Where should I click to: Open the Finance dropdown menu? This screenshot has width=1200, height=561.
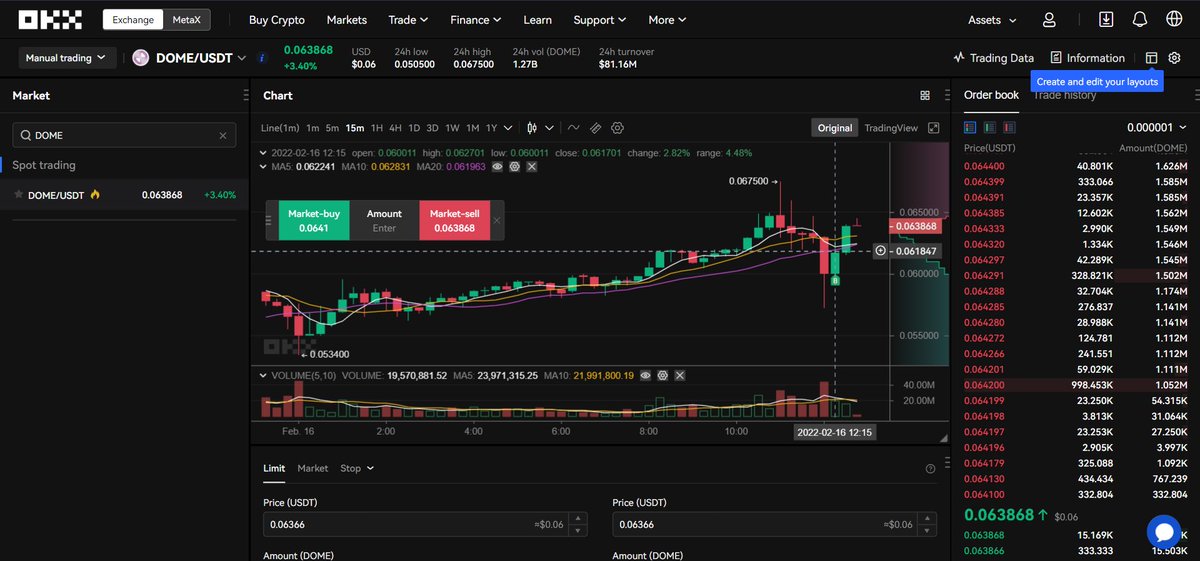coord(476,19)
